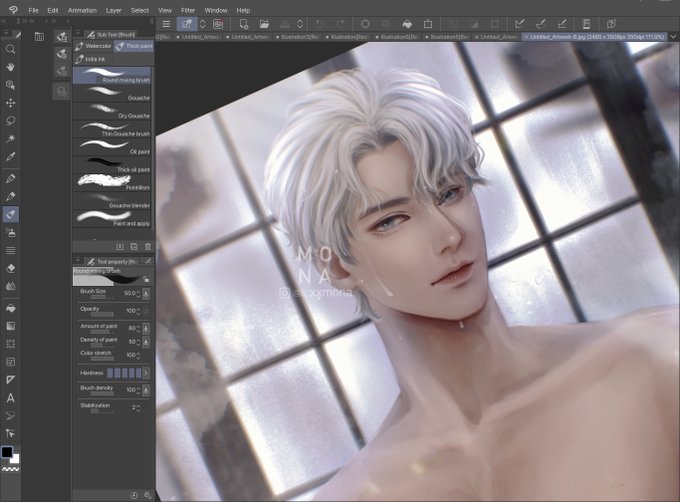
Task: Open the Clip Studio logo menu
Action: tap(13, 10)
